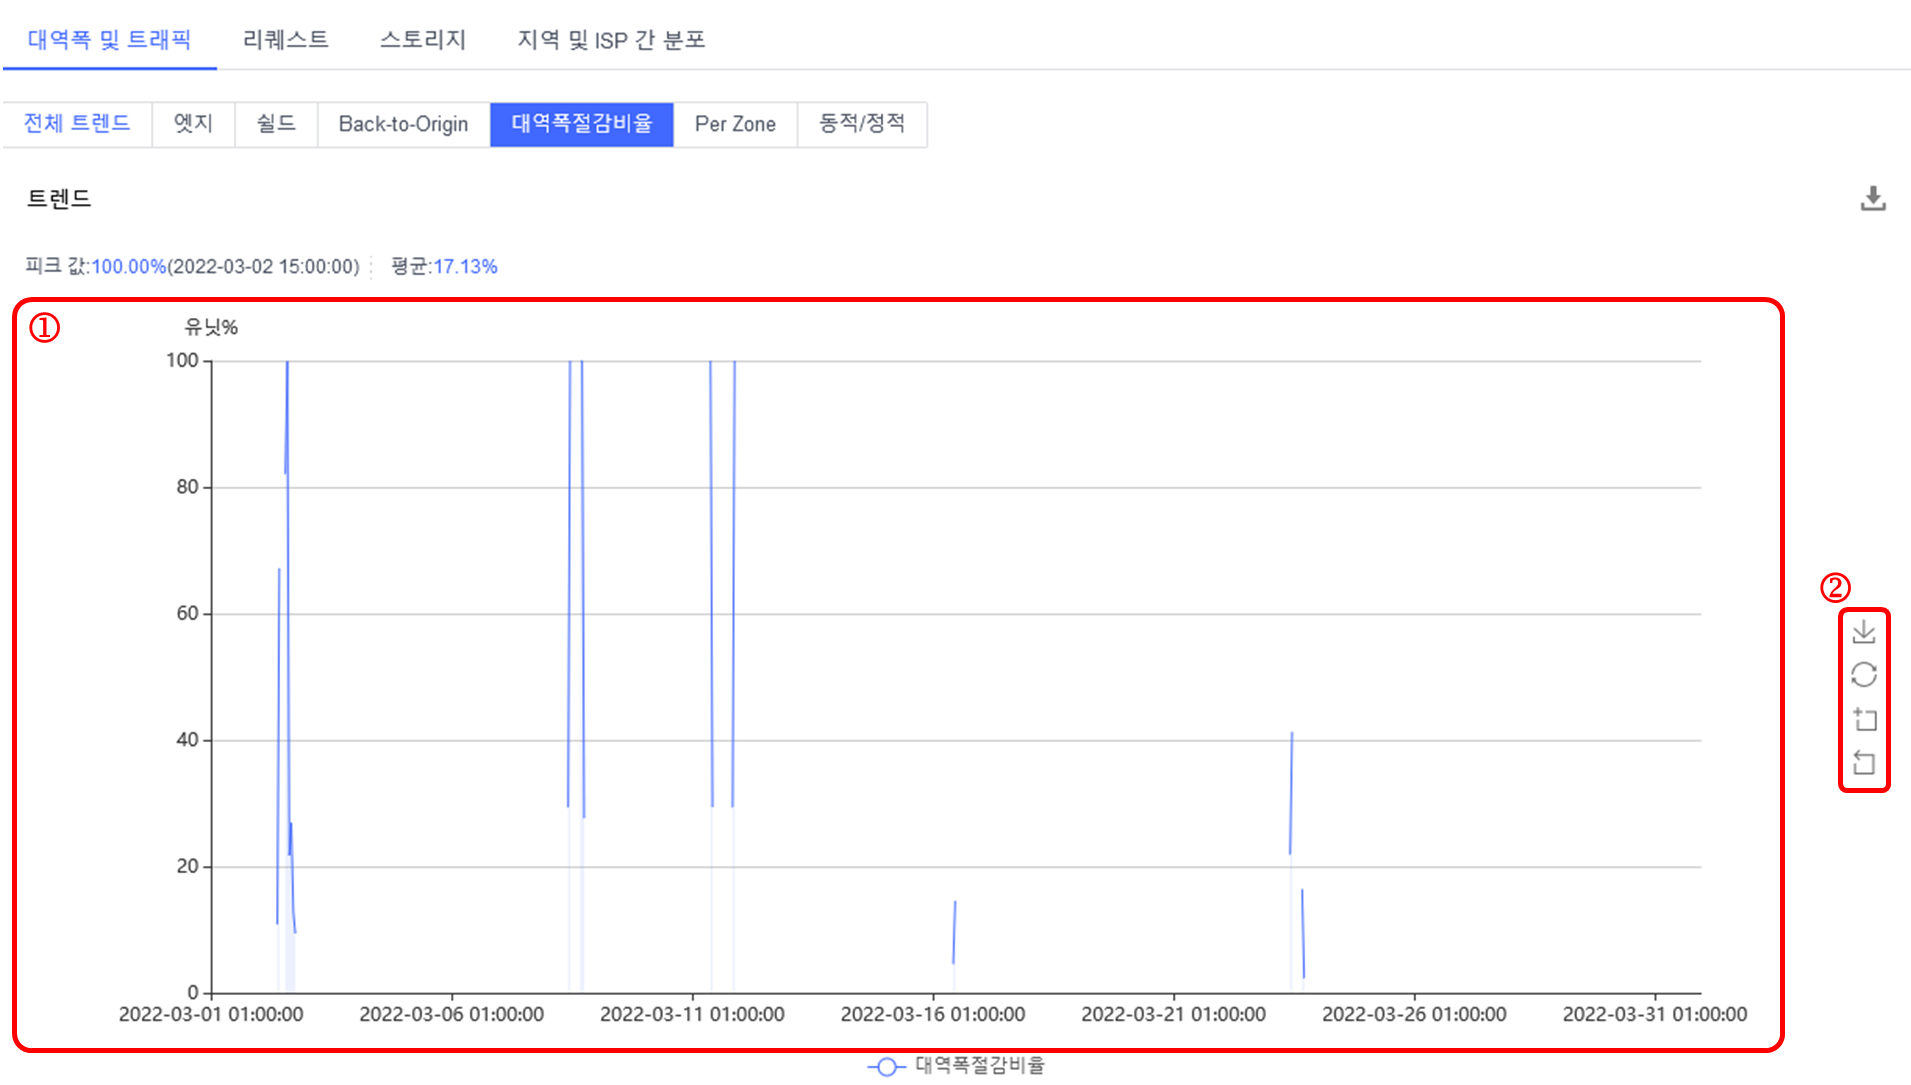Select the 대역폭절감비율 button
1911x1085 pixels.
tap(581, 124)
